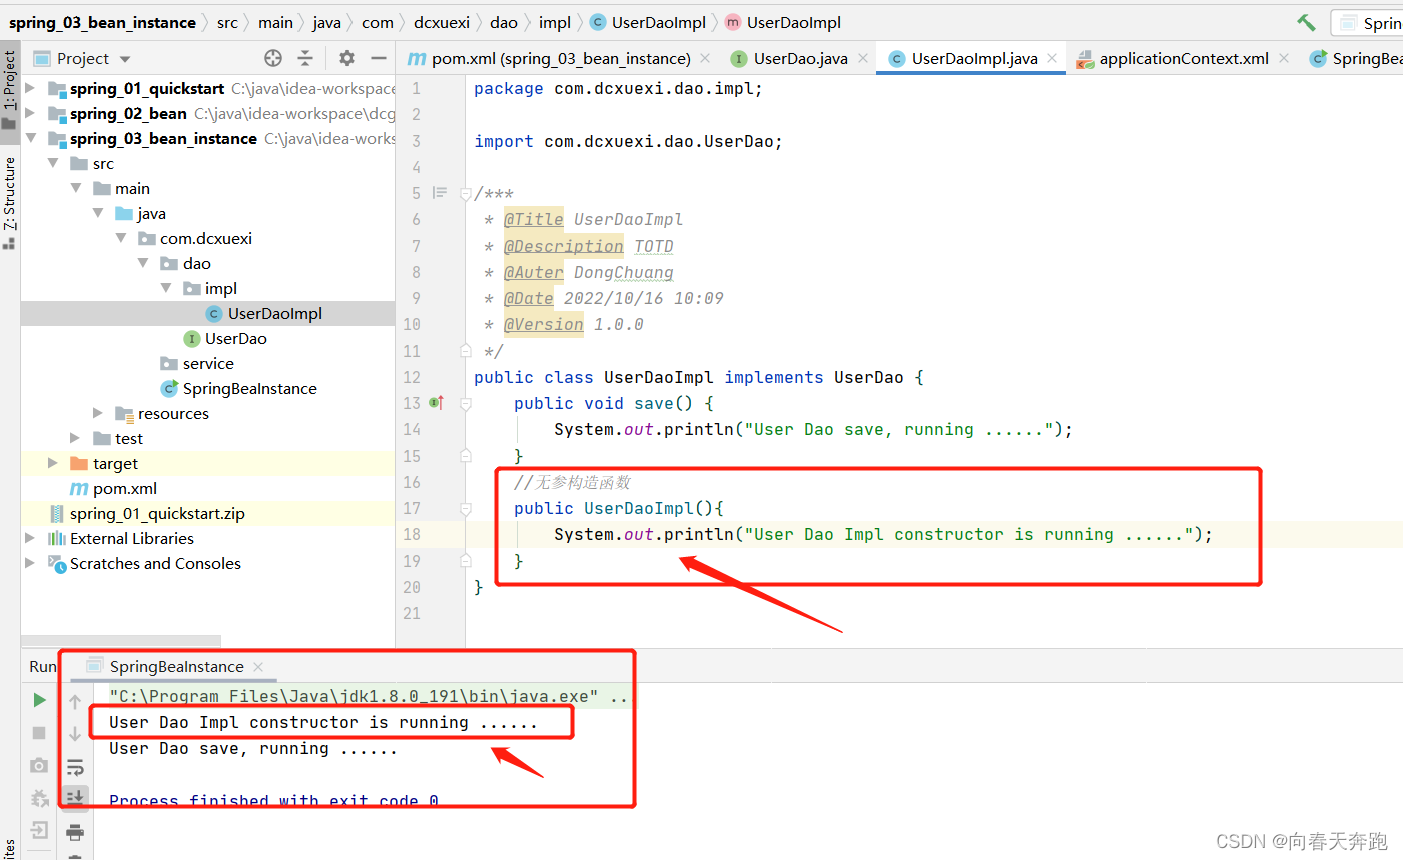
Task: Toggle the 1: Project tool window stripe
Action: point(10,90)
